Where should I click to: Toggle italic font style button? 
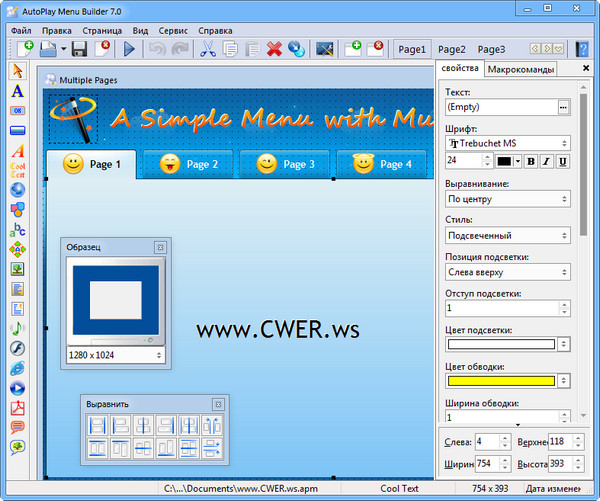click(546, 161)
